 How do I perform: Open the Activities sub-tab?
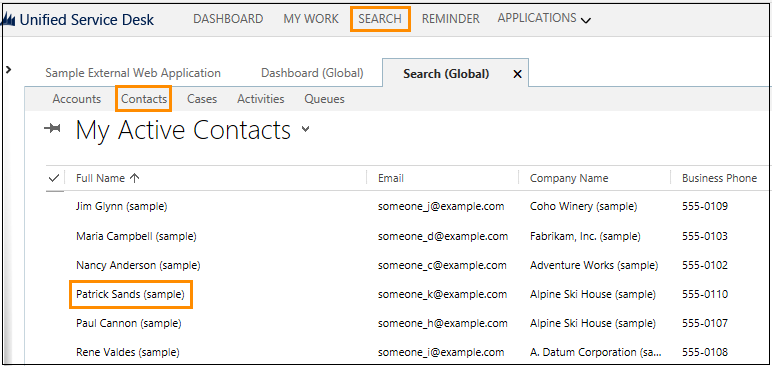[x=260, y=99]
